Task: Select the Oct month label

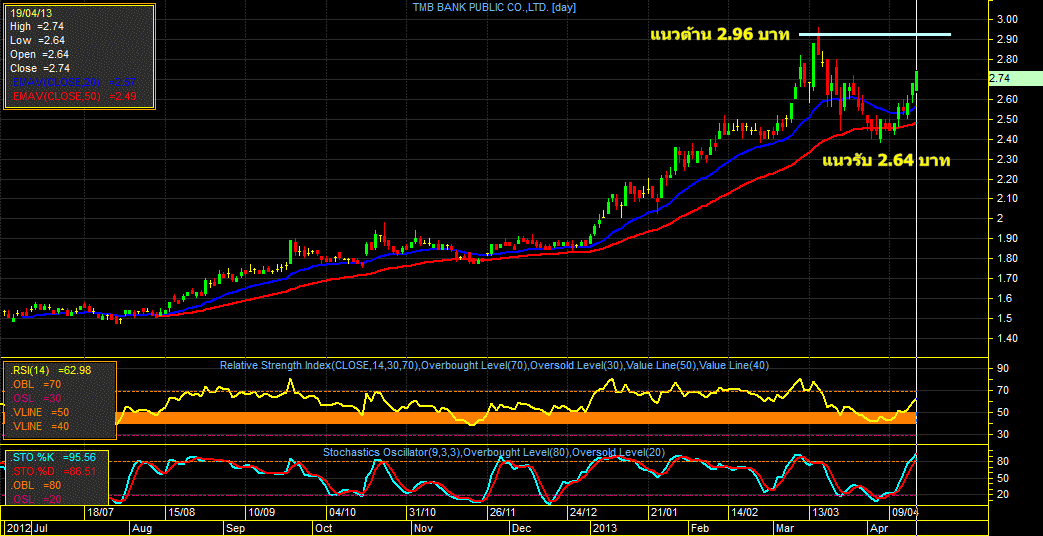Action: (x=323, y=528)
